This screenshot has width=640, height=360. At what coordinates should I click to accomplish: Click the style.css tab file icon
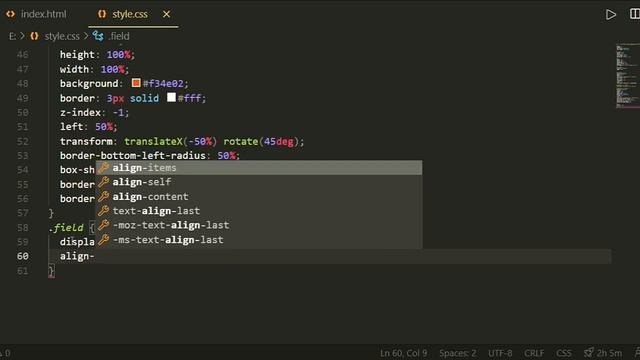pyautogui.click(x=102, y=14)
